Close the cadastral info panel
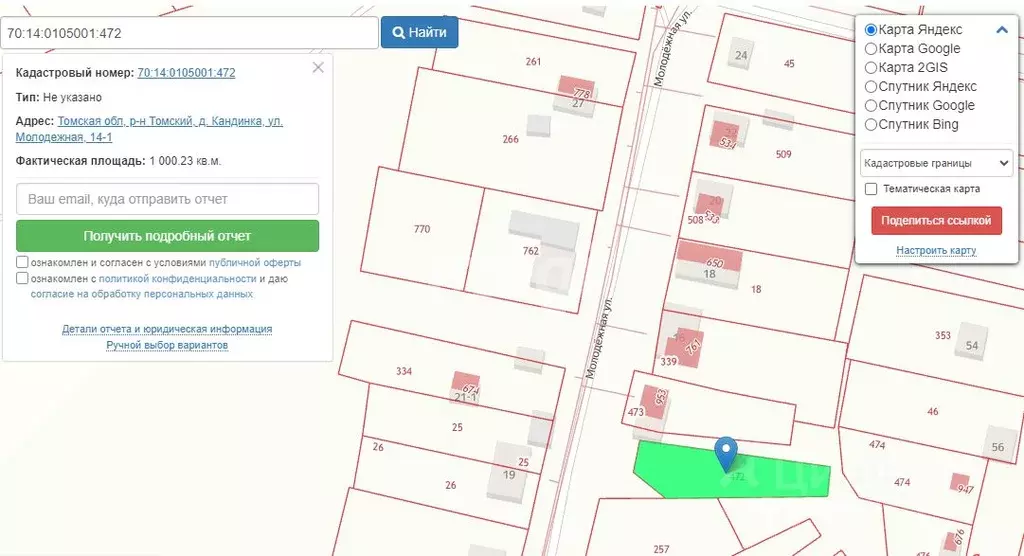This screenshot has width=1024, height=556. click(318, 68)
